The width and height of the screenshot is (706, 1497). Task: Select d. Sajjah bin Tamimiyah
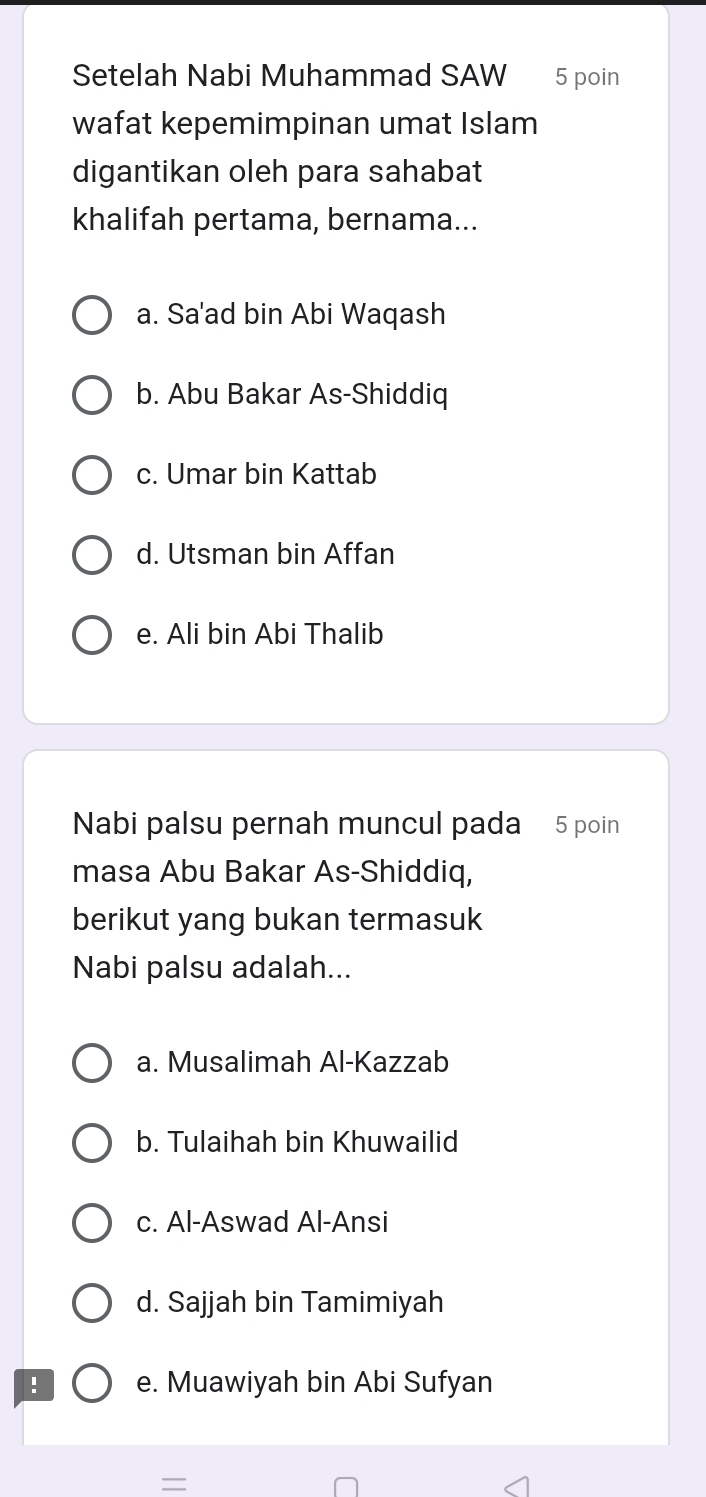point(92,1303)
